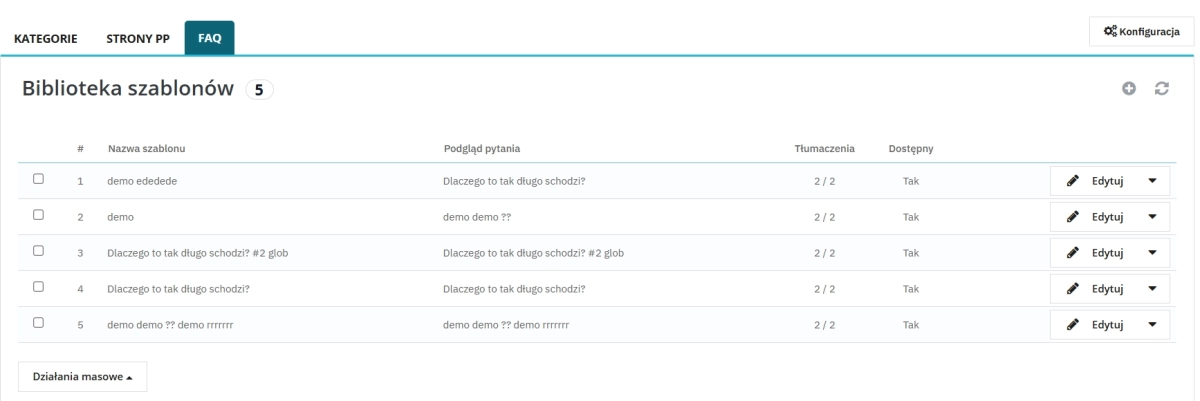The image size is (1200, 401).
Task: Edit the 'demo ededede' template
Action: 1094,181
